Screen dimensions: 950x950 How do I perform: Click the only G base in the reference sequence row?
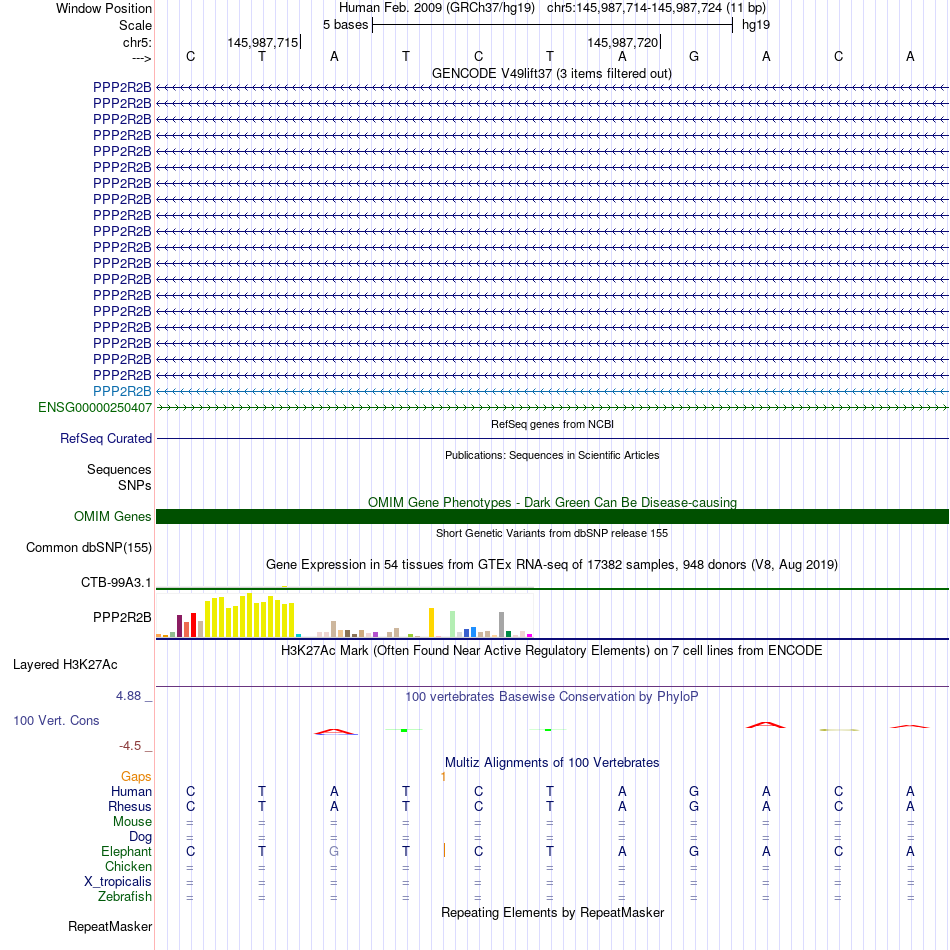(694, 56)
